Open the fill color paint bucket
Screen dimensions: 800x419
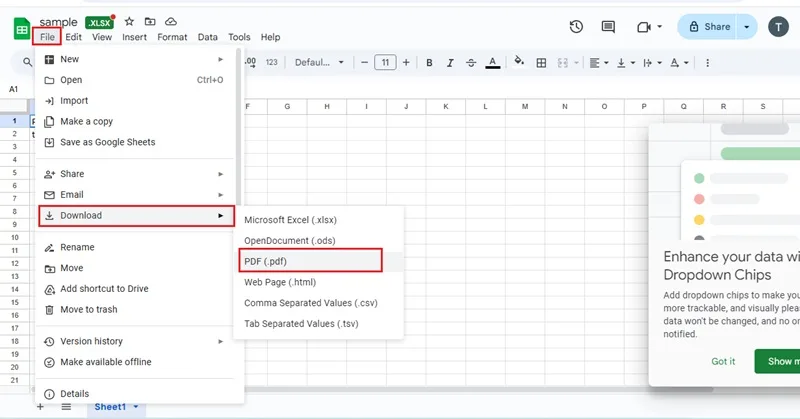(x=519, y=62)
